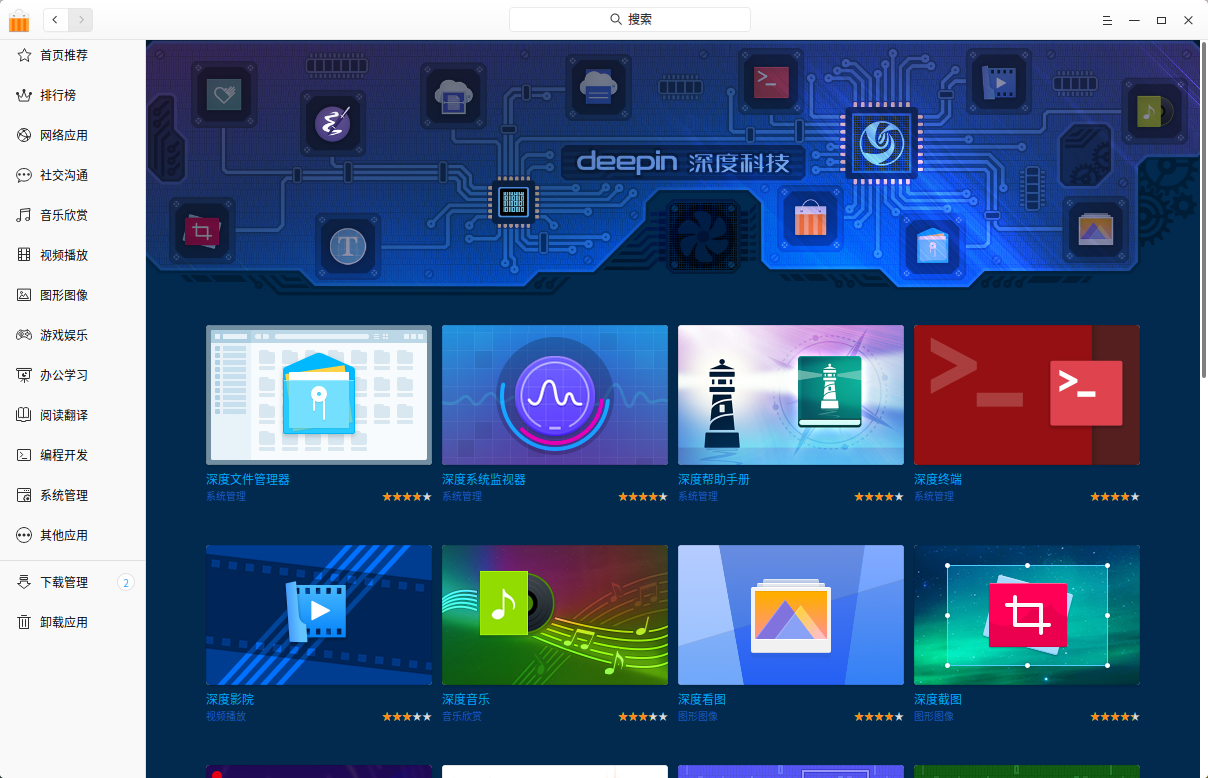Click 系统管理 category under 深度终端
Viewport: 1208px width, 778px height.
pyautogui.click(x=934, y=496)
